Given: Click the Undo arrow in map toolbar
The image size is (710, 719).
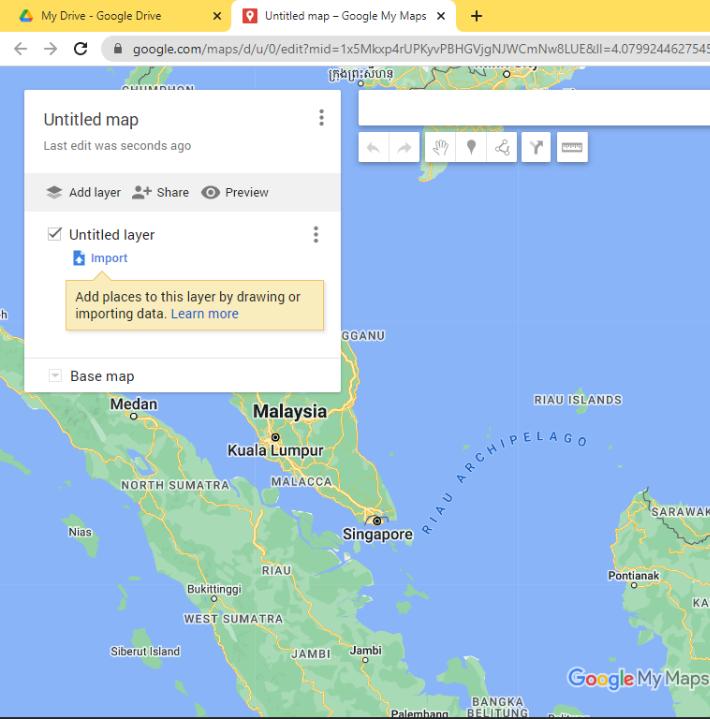Looking at the screenshot, I should [373, 148].
